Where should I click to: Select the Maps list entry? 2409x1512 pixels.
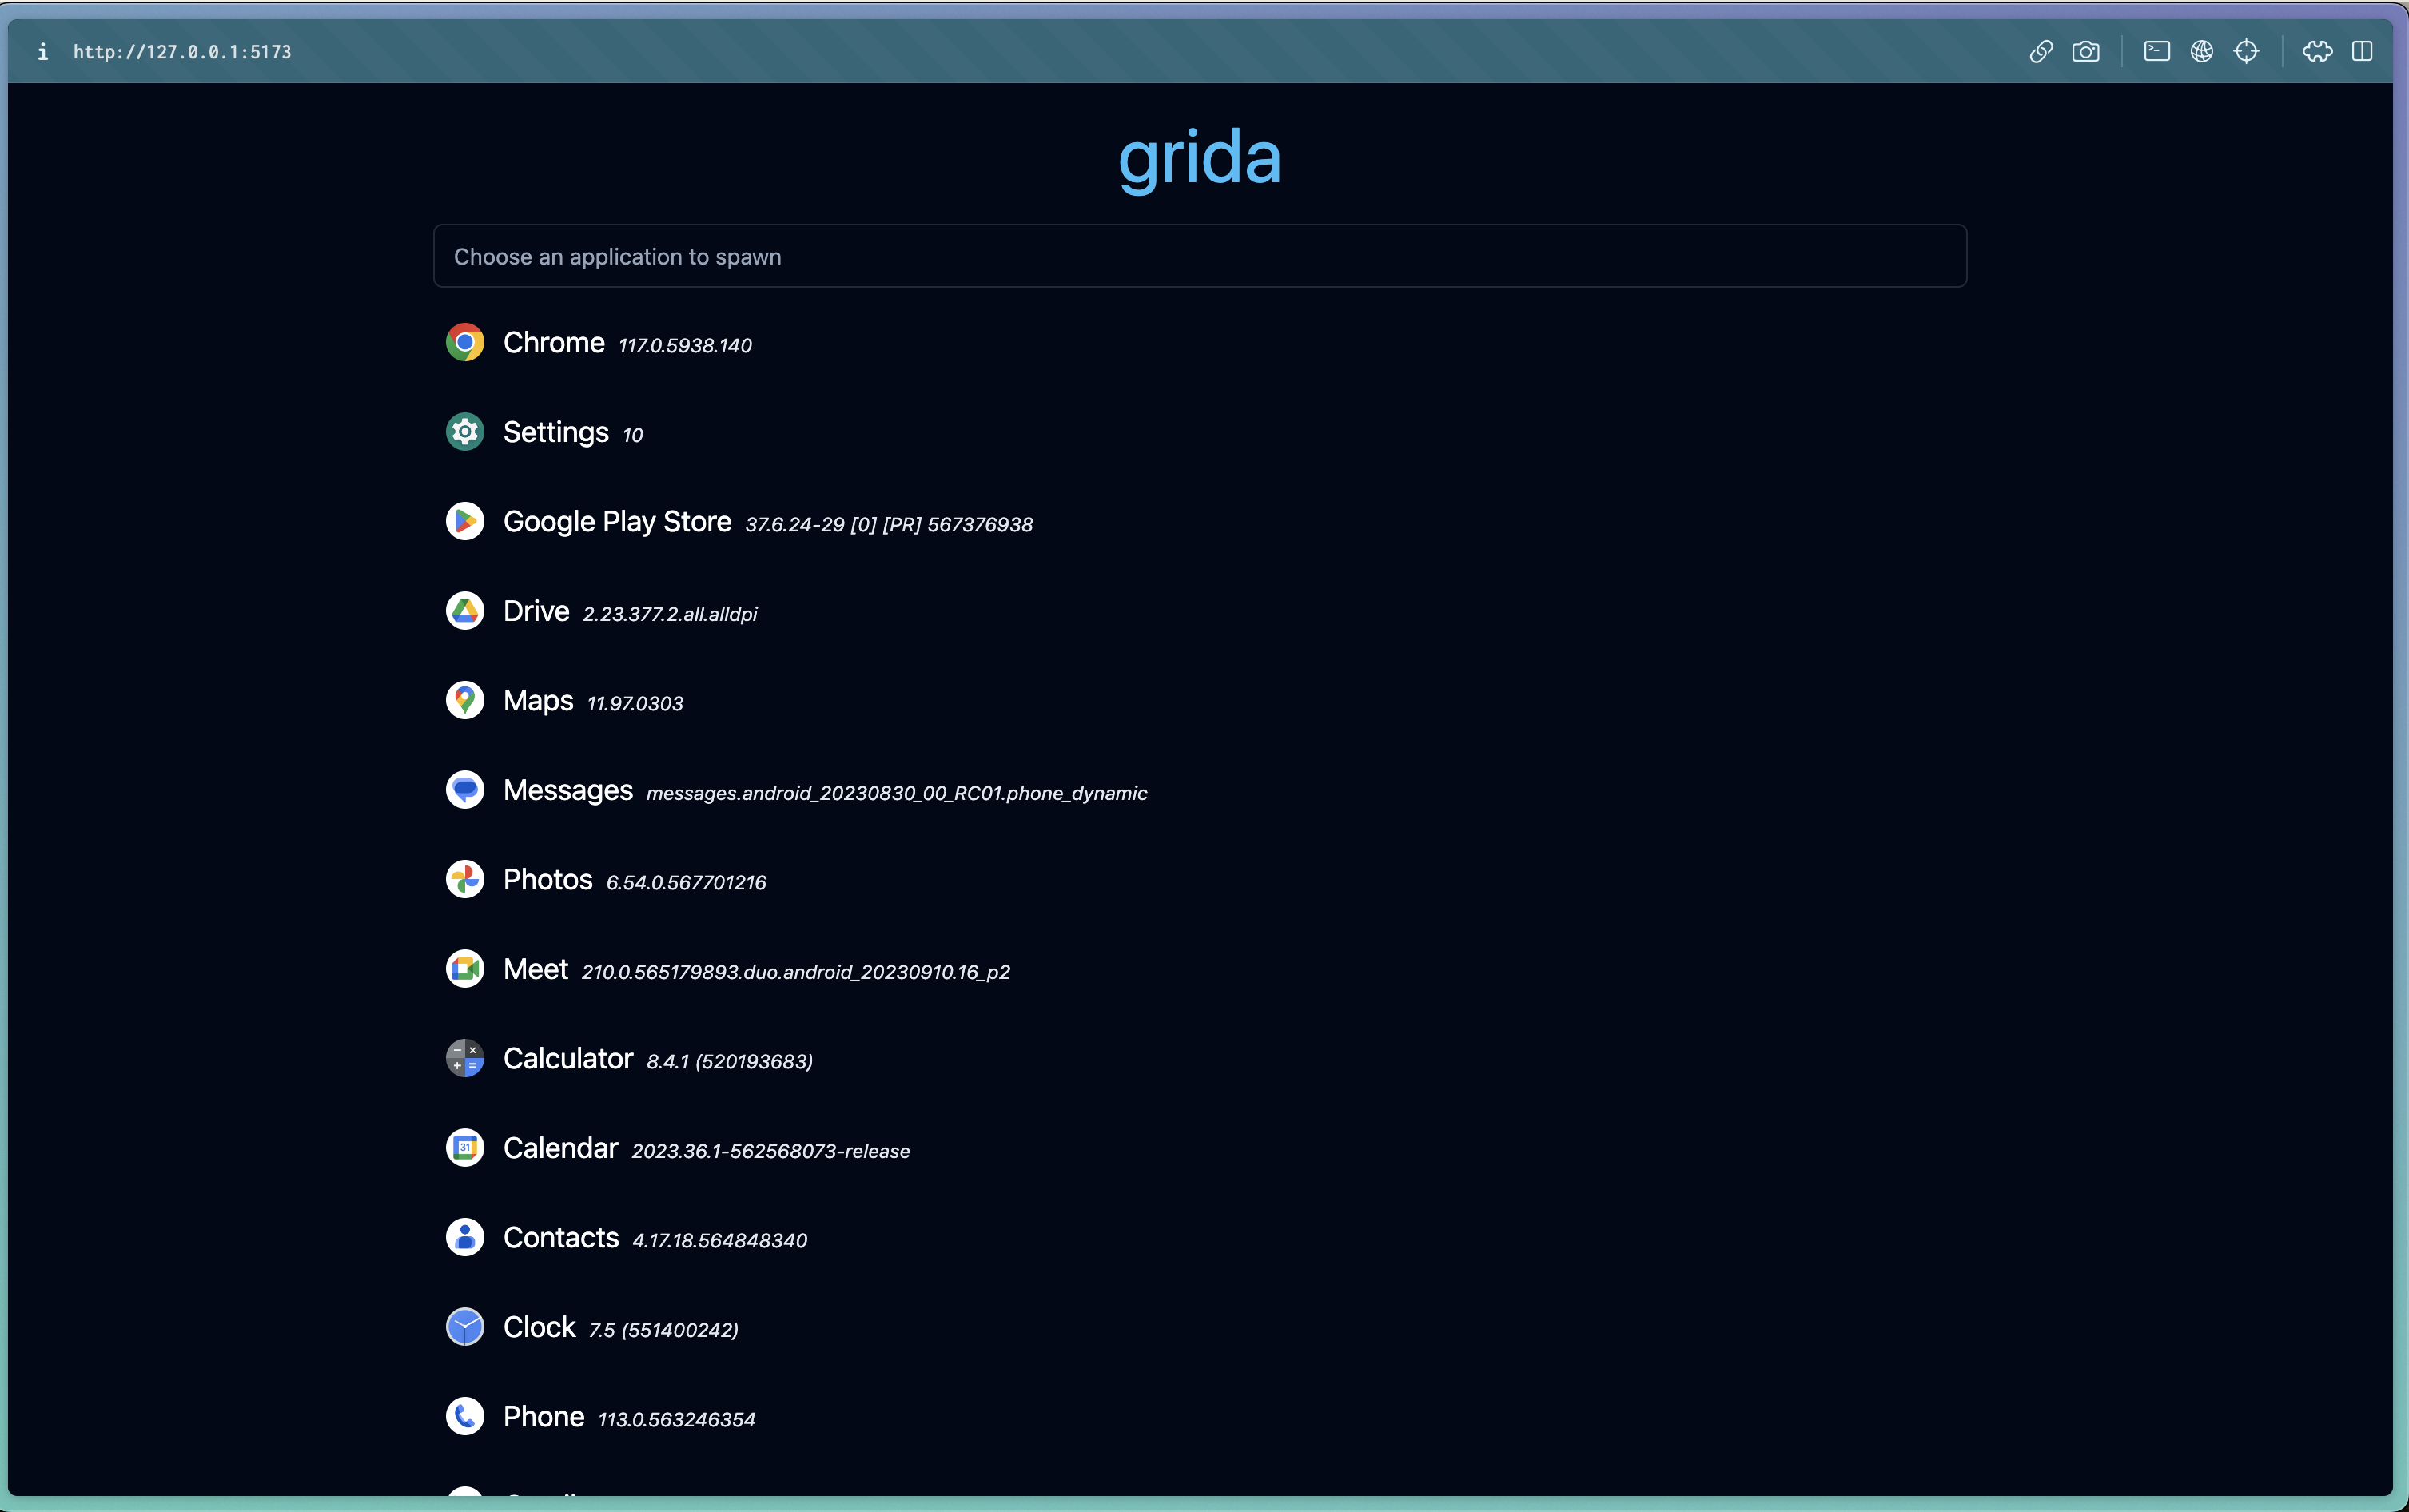click(538, 701)
